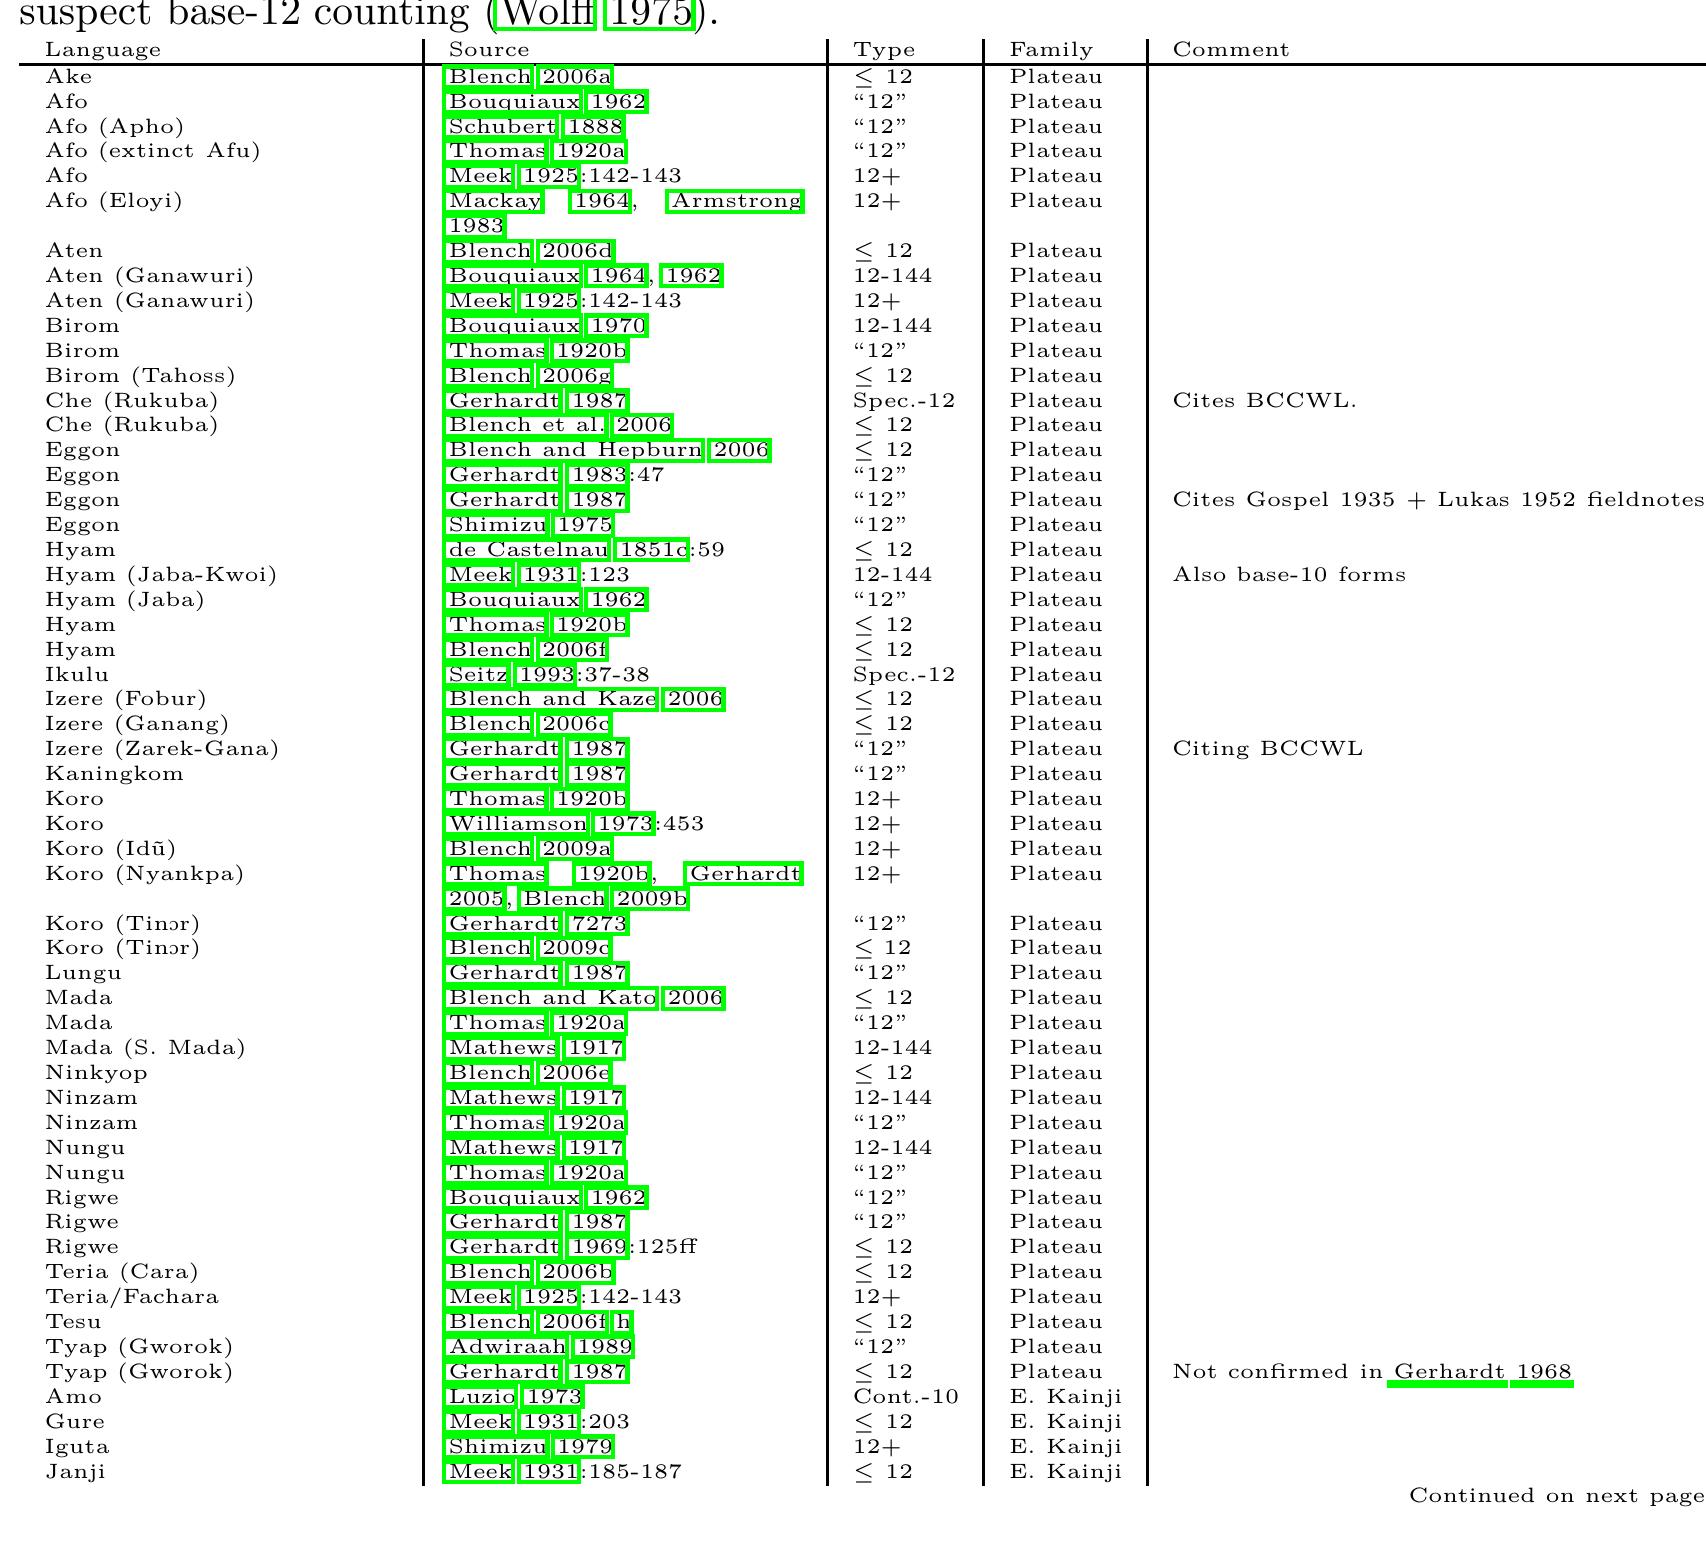Click the Gerhardt 7273 reference
Image resolution: width=1706 pixels, height=1564 pixels.
[537, 924]
